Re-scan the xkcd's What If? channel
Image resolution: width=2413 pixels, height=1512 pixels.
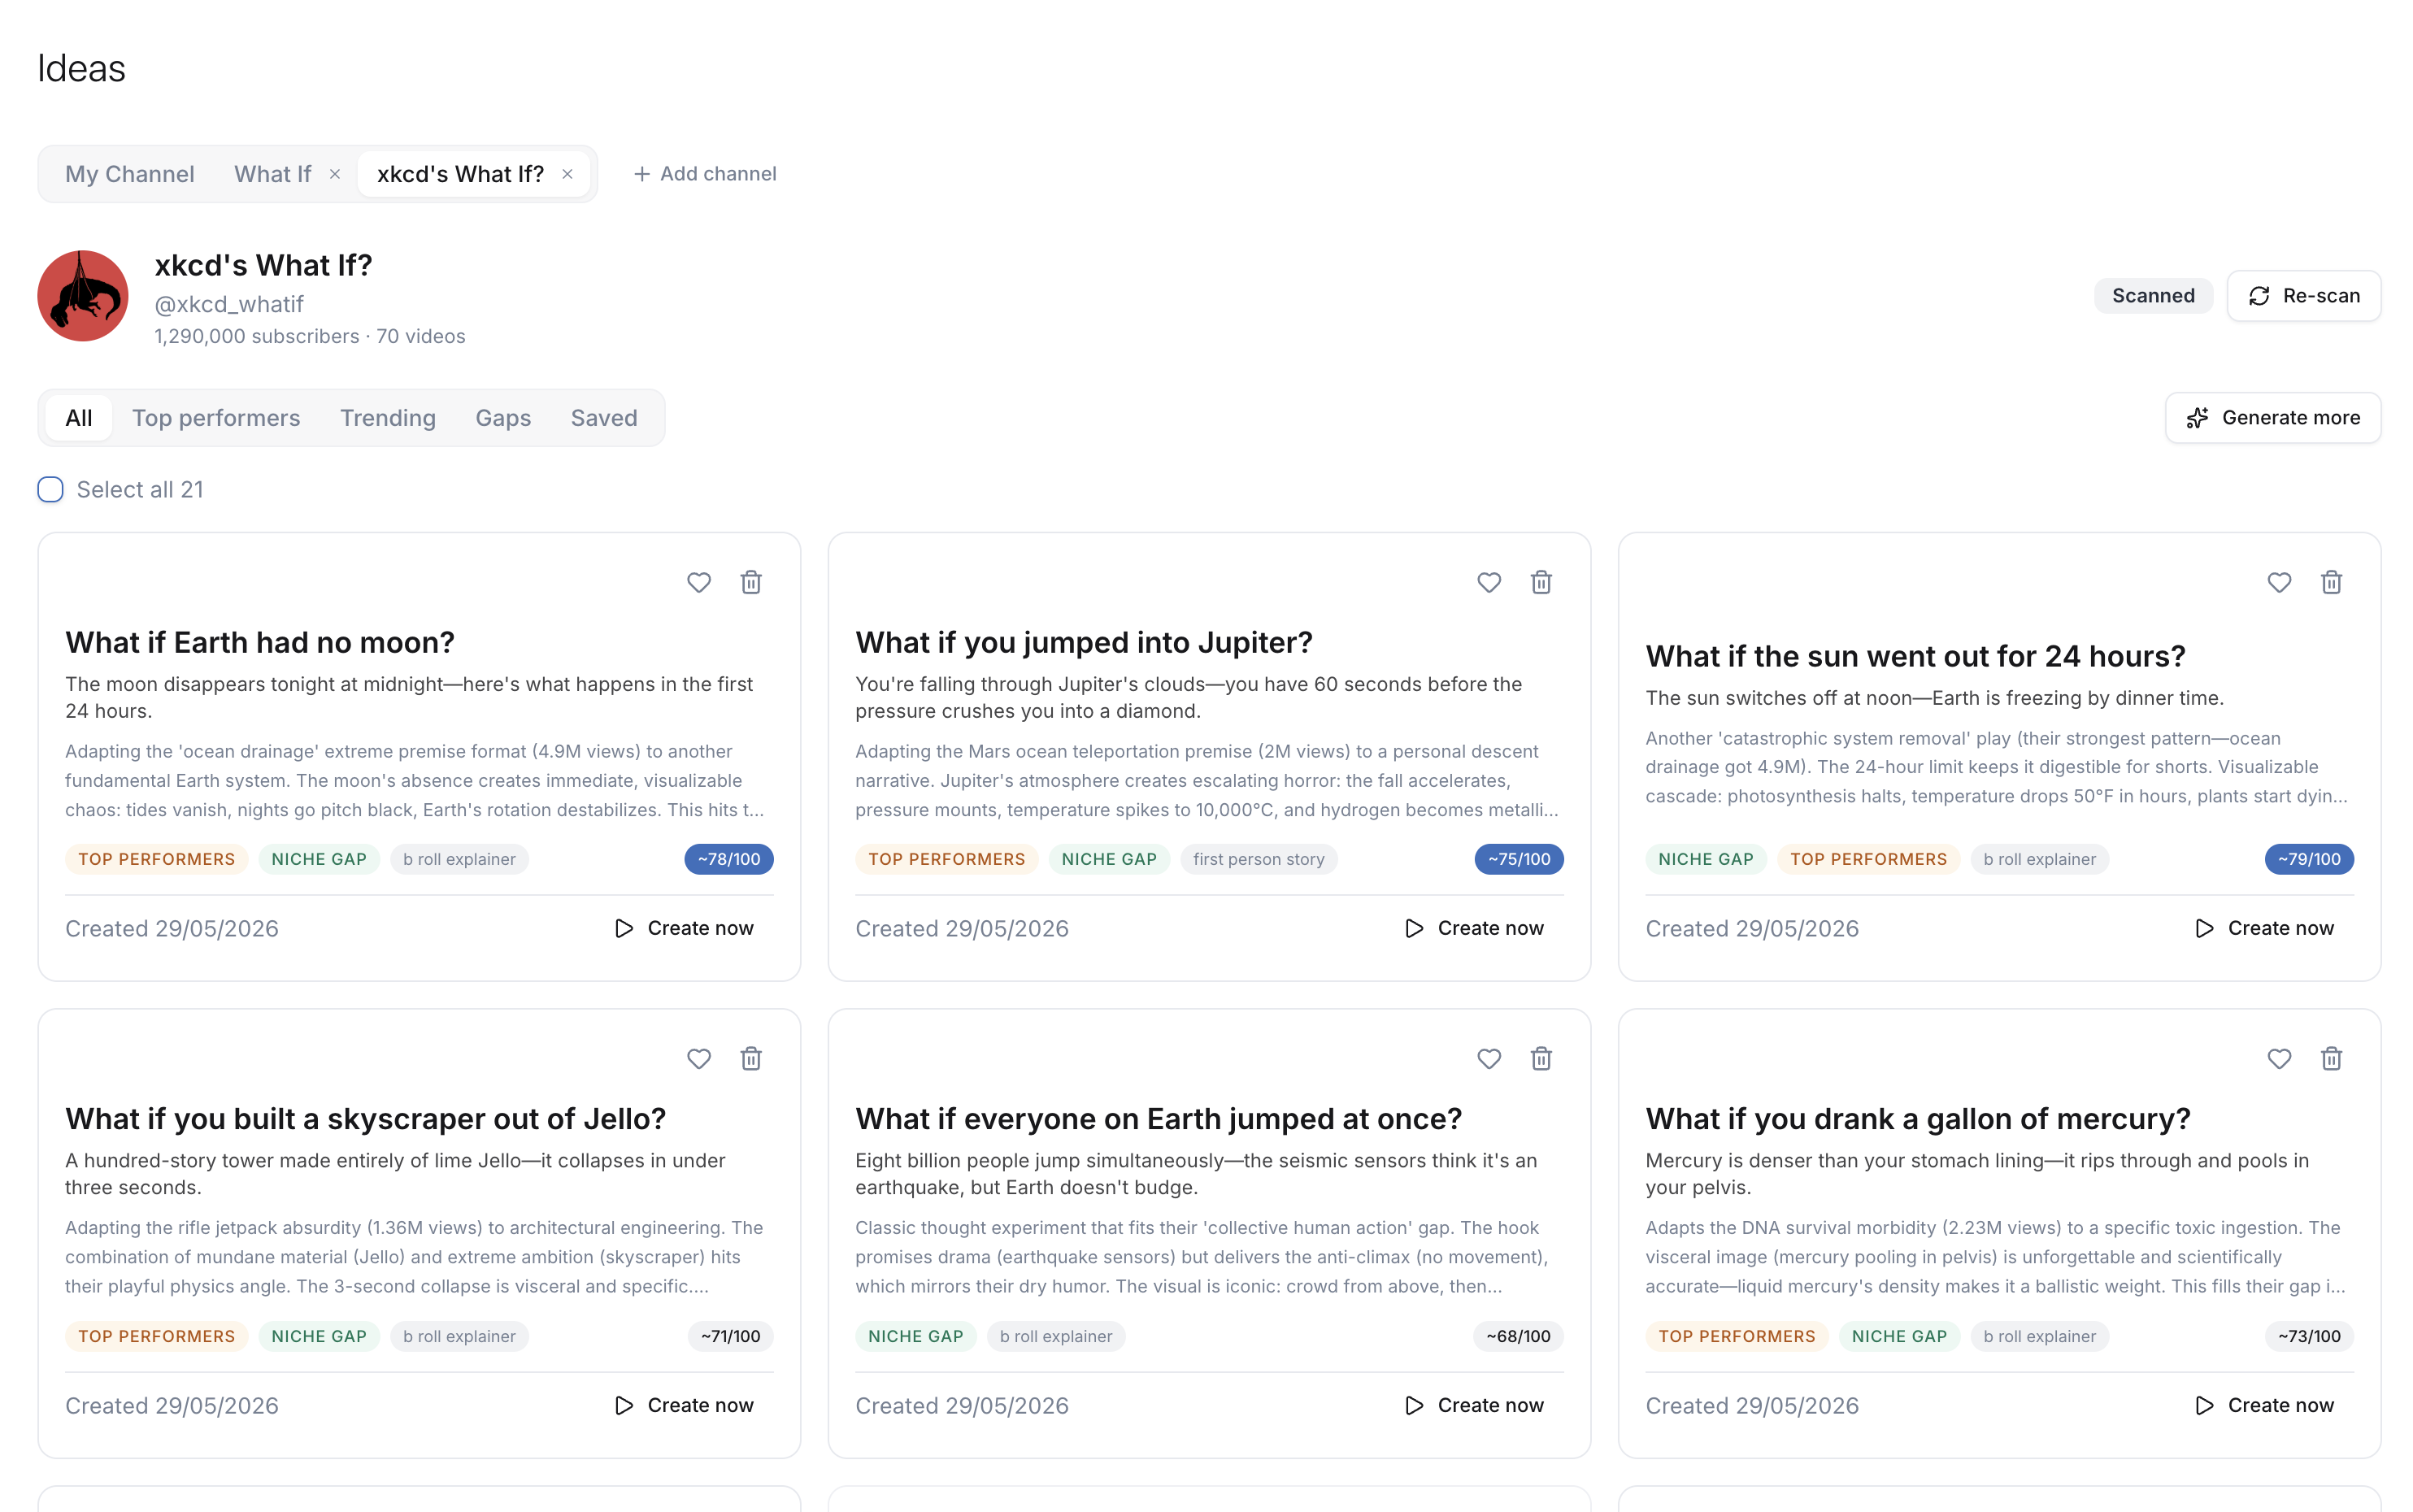[x=2303, y=296]
